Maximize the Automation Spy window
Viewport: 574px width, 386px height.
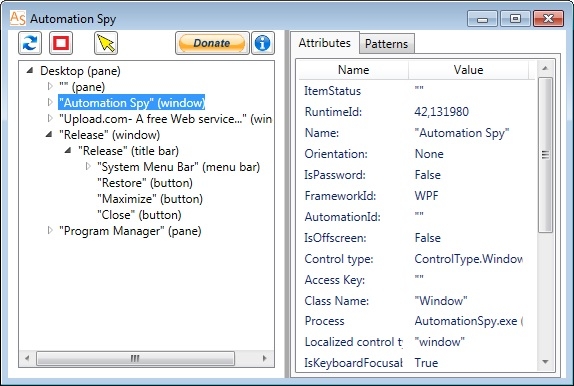point(515,18)
